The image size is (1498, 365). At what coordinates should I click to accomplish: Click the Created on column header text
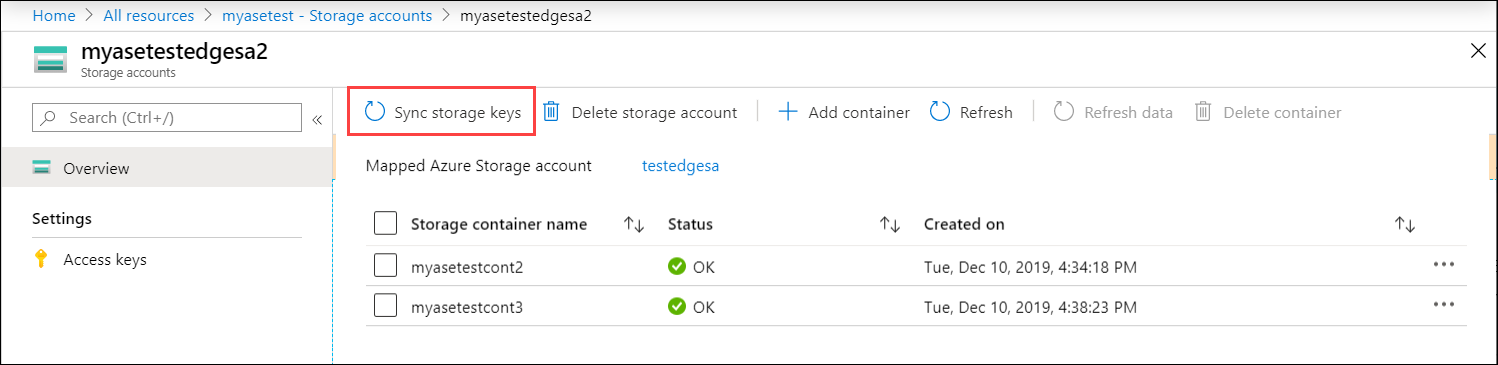(x=964, y=224)
